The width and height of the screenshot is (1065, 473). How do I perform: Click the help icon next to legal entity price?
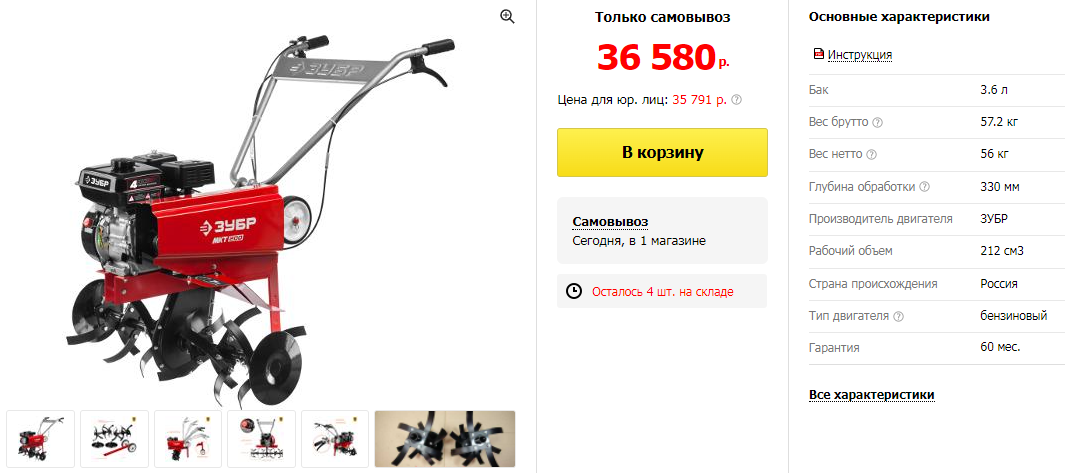point(736,100)
